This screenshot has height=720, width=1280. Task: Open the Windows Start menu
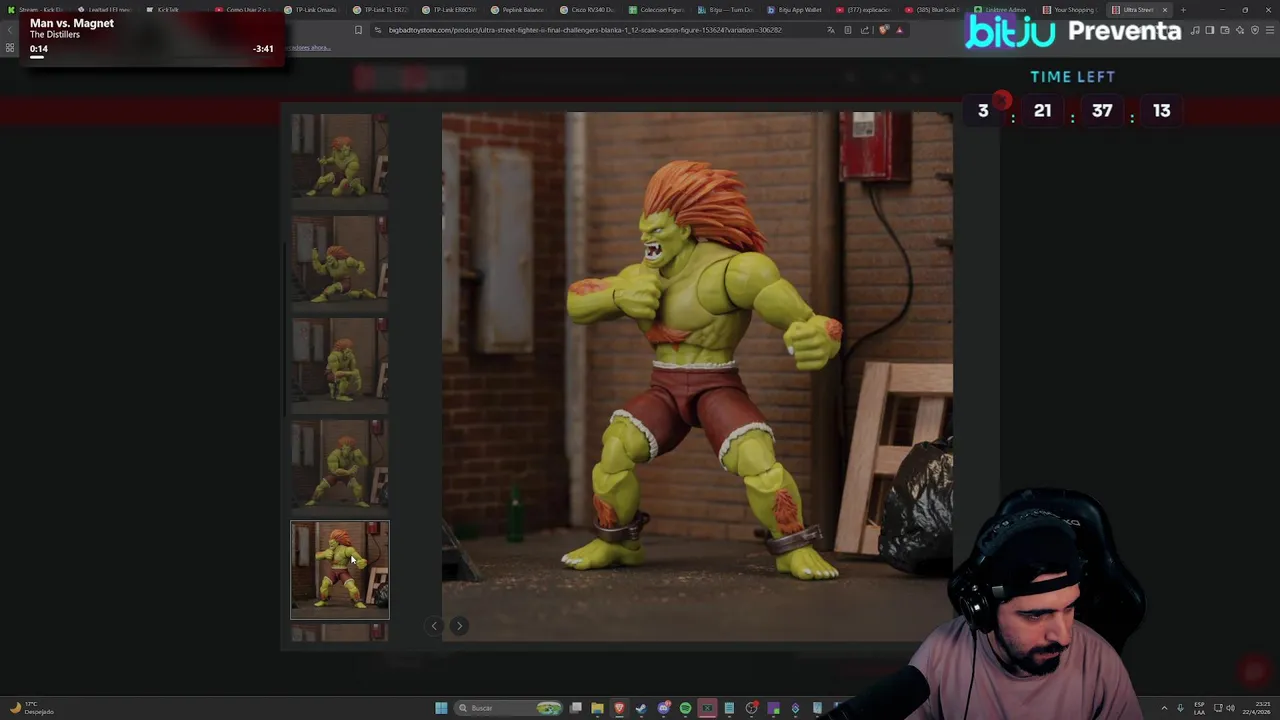click(x=441, y=708)
